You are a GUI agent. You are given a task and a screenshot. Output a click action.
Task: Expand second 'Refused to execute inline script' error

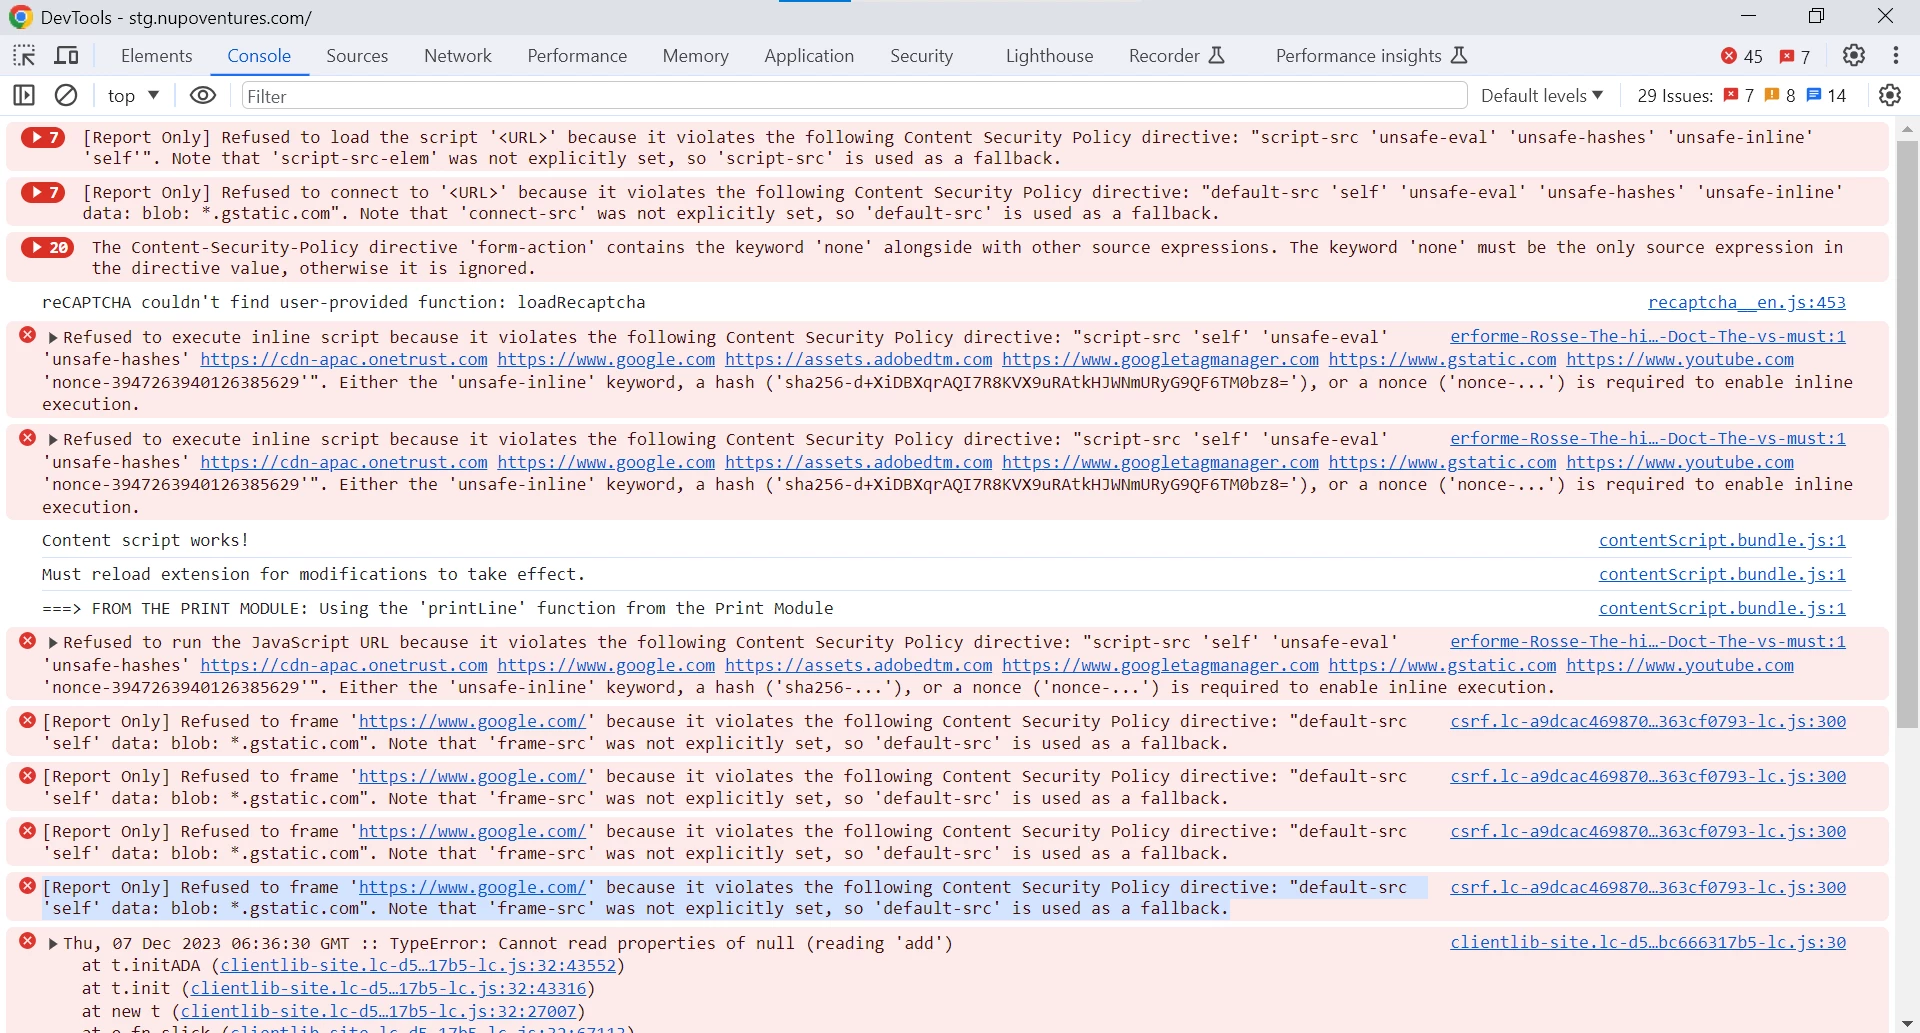pos(53,440)
